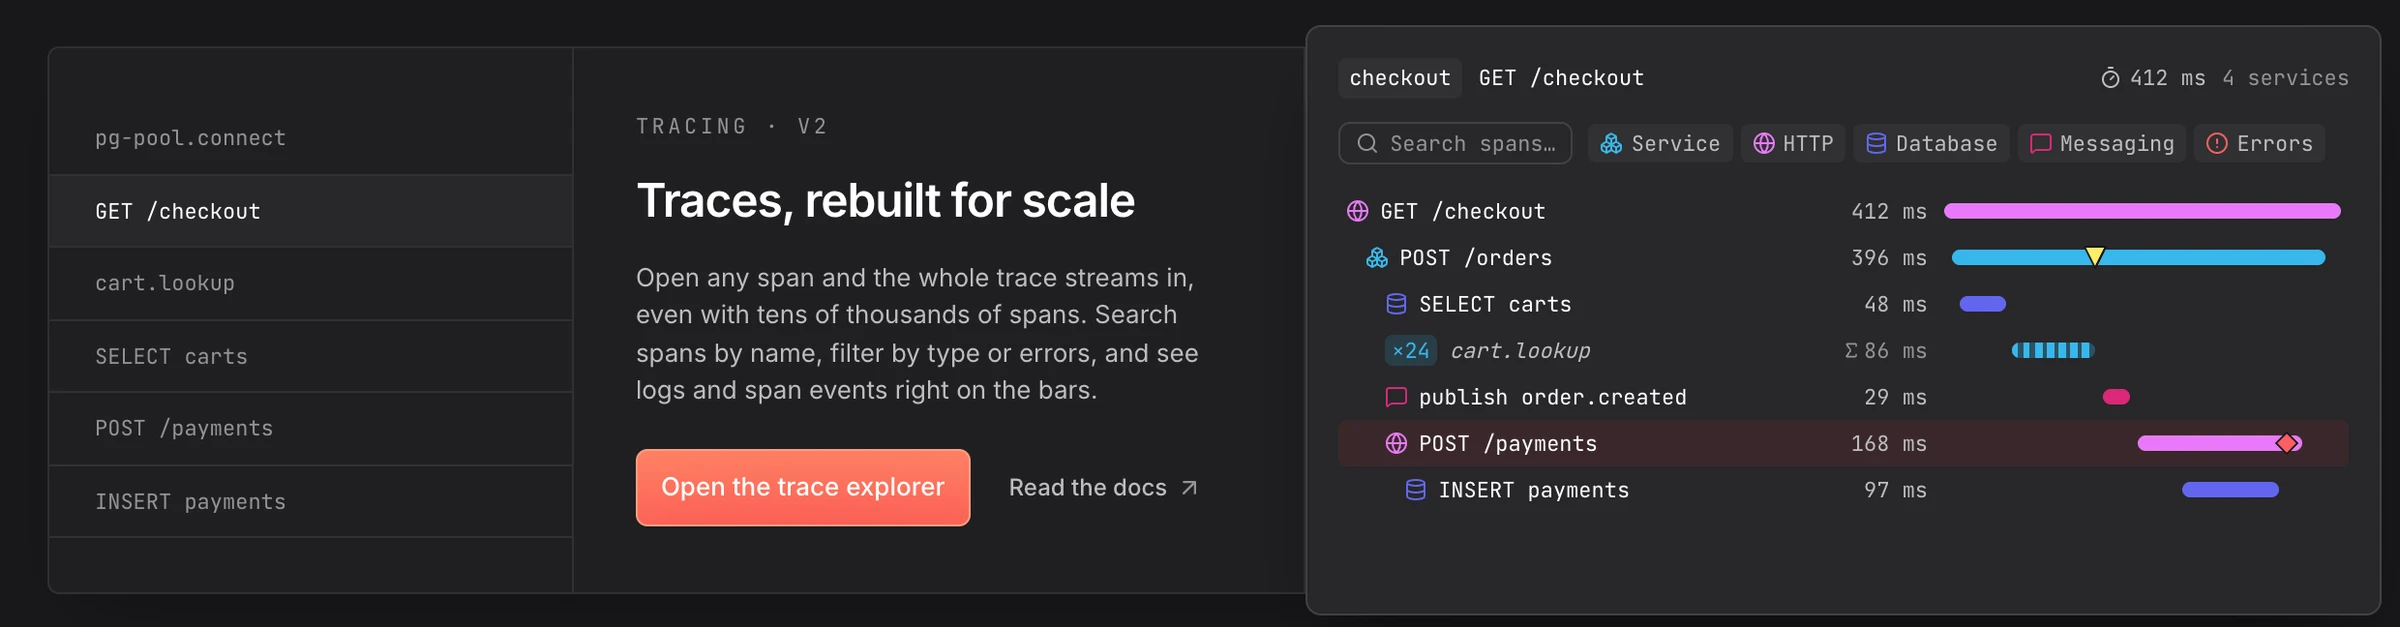Focus the Search spans input field

tap(1455, 144)
